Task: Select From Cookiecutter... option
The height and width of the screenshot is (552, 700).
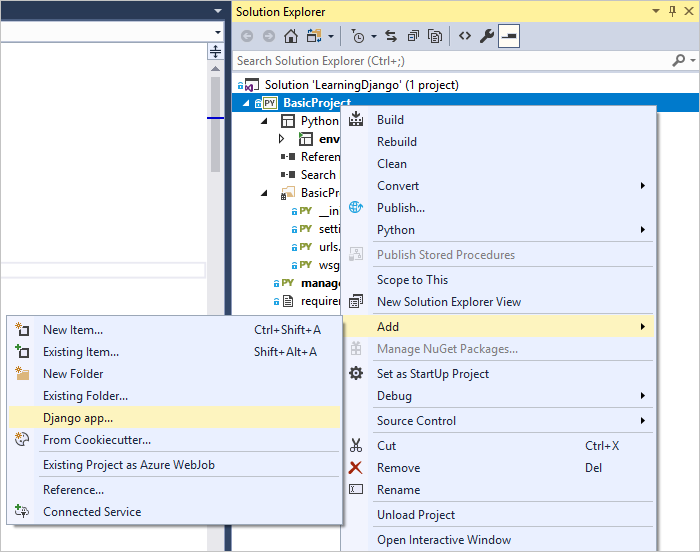Action: (x=96, y=439)
